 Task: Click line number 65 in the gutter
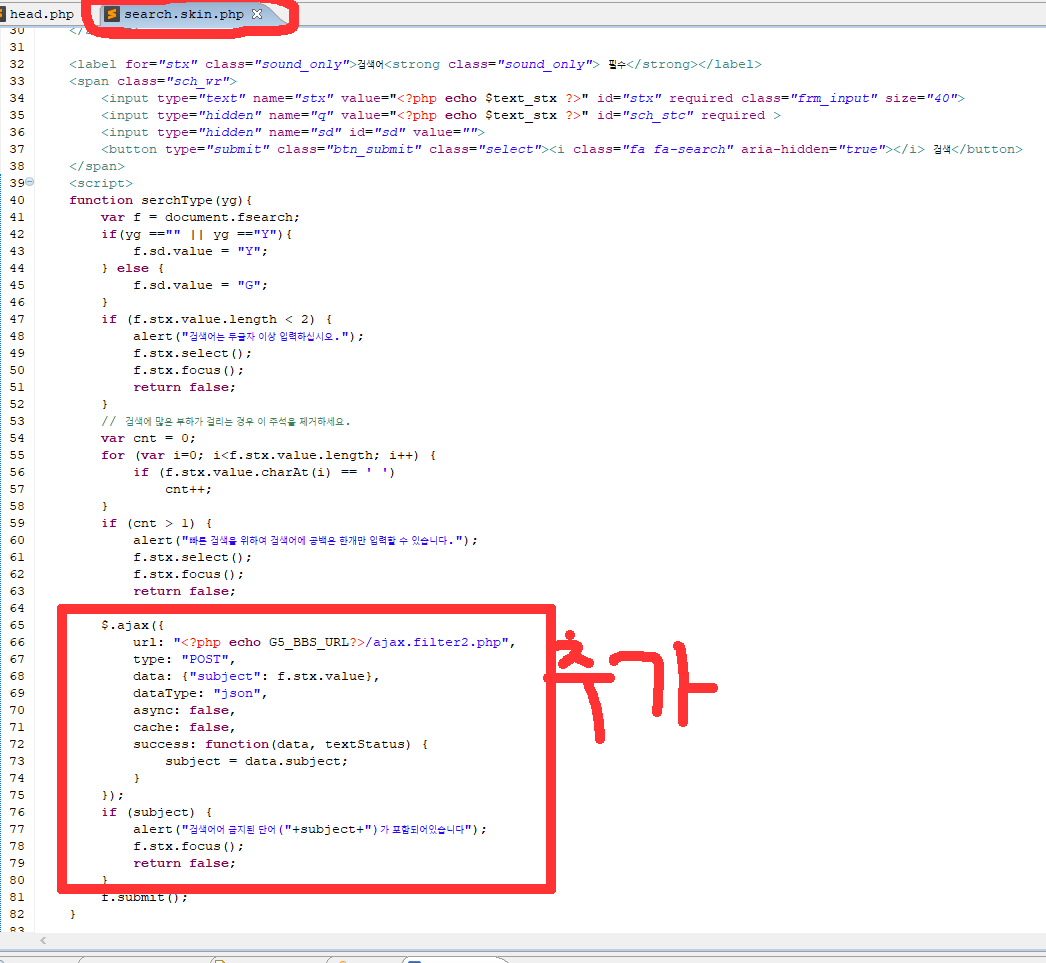click(x=15, y=625)
